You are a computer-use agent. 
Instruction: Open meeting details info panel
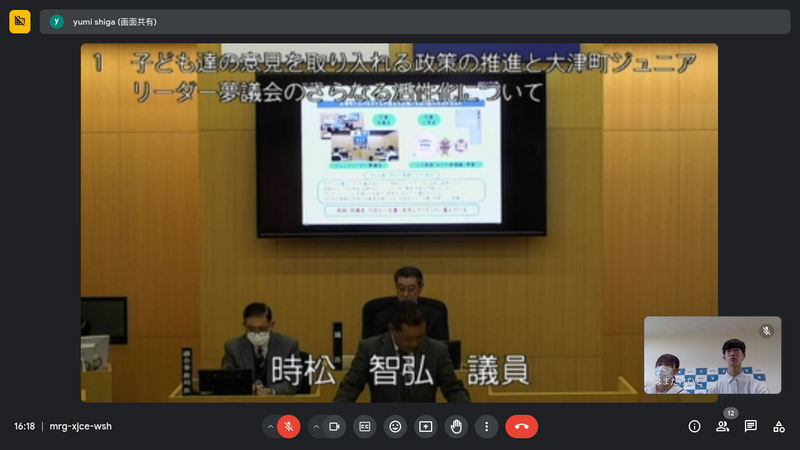tap(694, 426)
